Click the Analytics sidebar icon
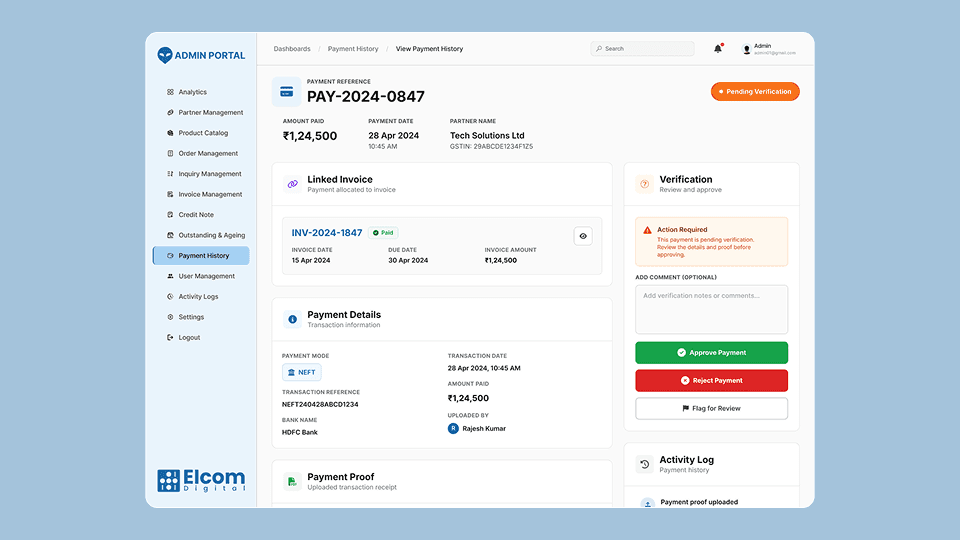 point(170,92)
